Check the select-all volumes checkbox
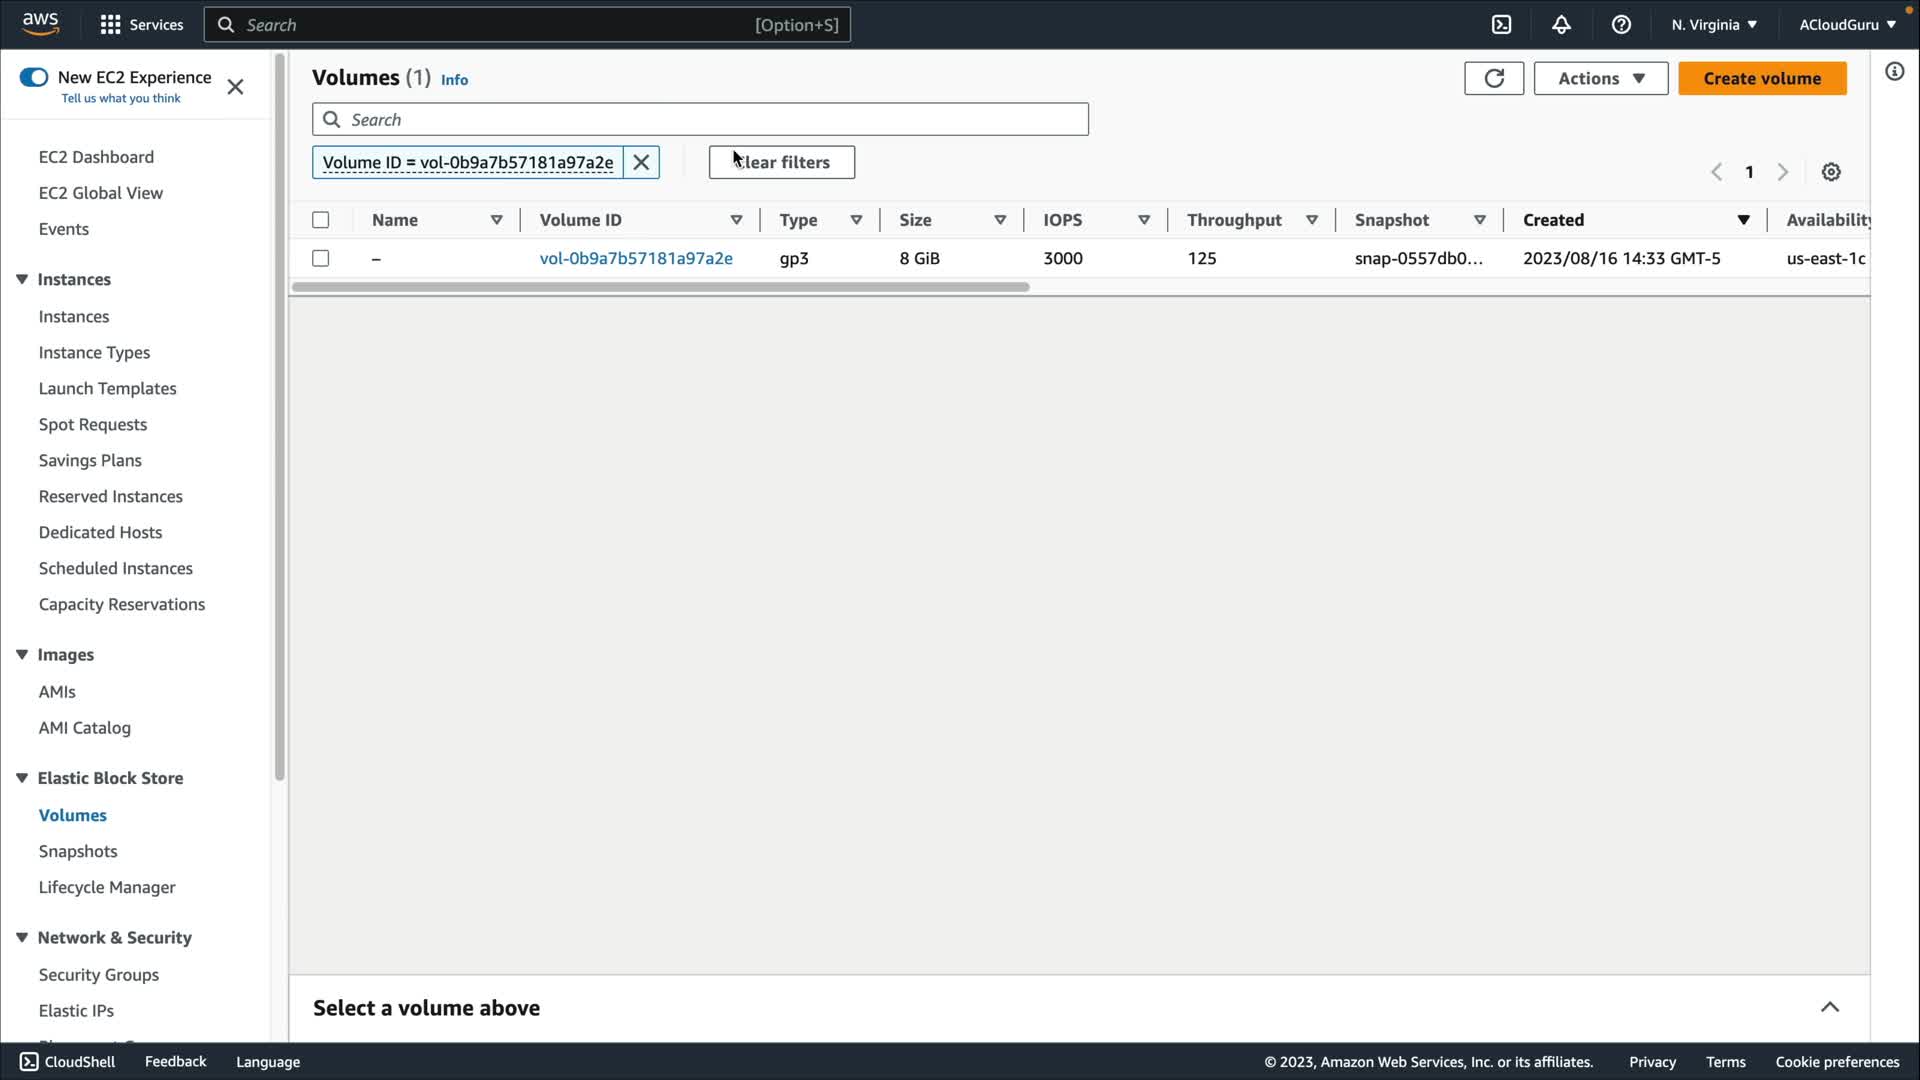This screenshot has width=1920, height=1080. click(320, 220)
